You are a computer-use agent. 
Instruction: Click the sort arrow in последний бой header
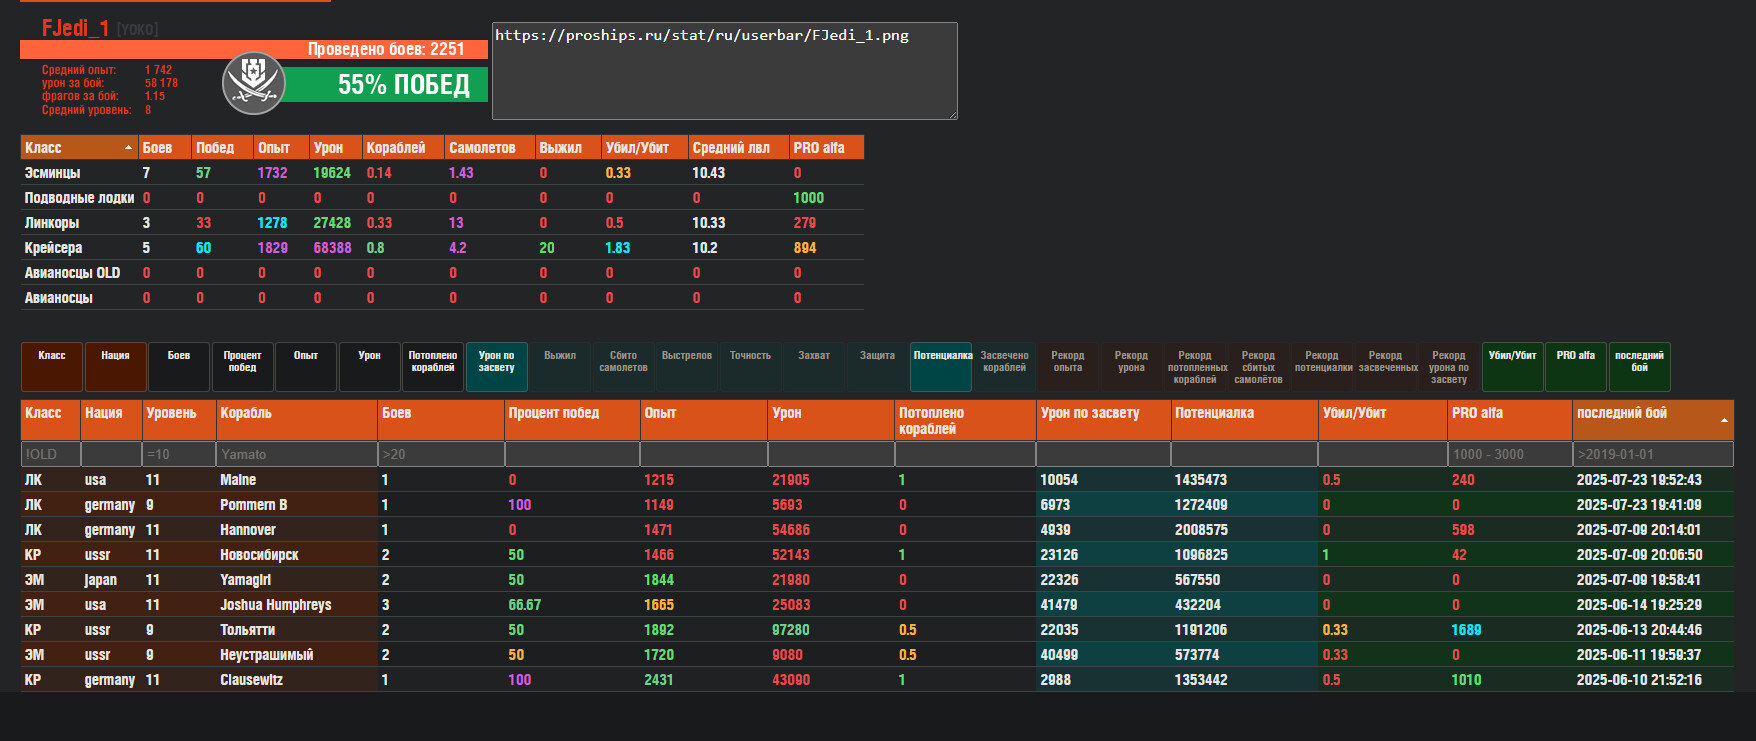tap(1723, 420)
